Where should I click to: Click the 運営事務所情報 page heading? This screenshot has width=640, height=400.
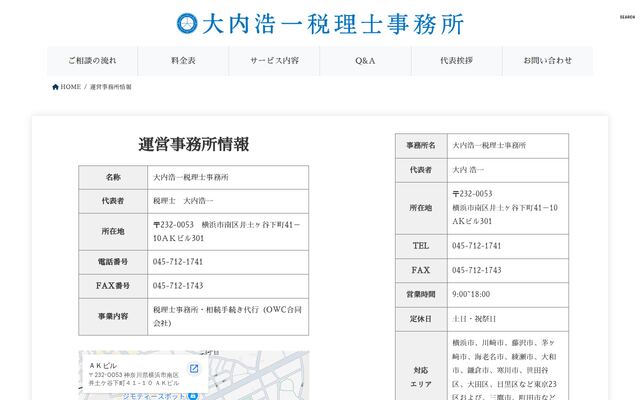pyautogui.click(x=193, y=144)
